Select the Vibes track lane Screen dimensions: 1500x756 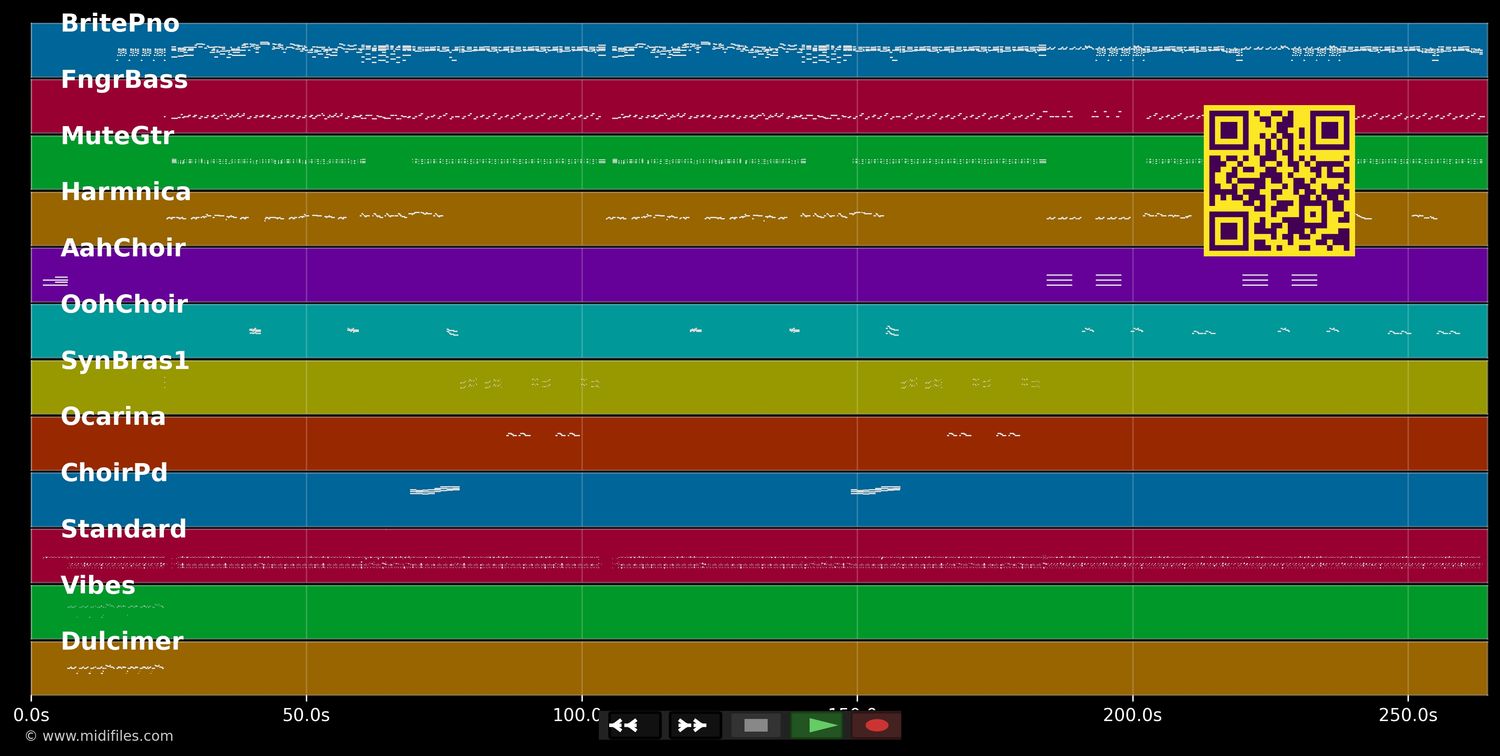pyautogui.click(x=759, y=612)
